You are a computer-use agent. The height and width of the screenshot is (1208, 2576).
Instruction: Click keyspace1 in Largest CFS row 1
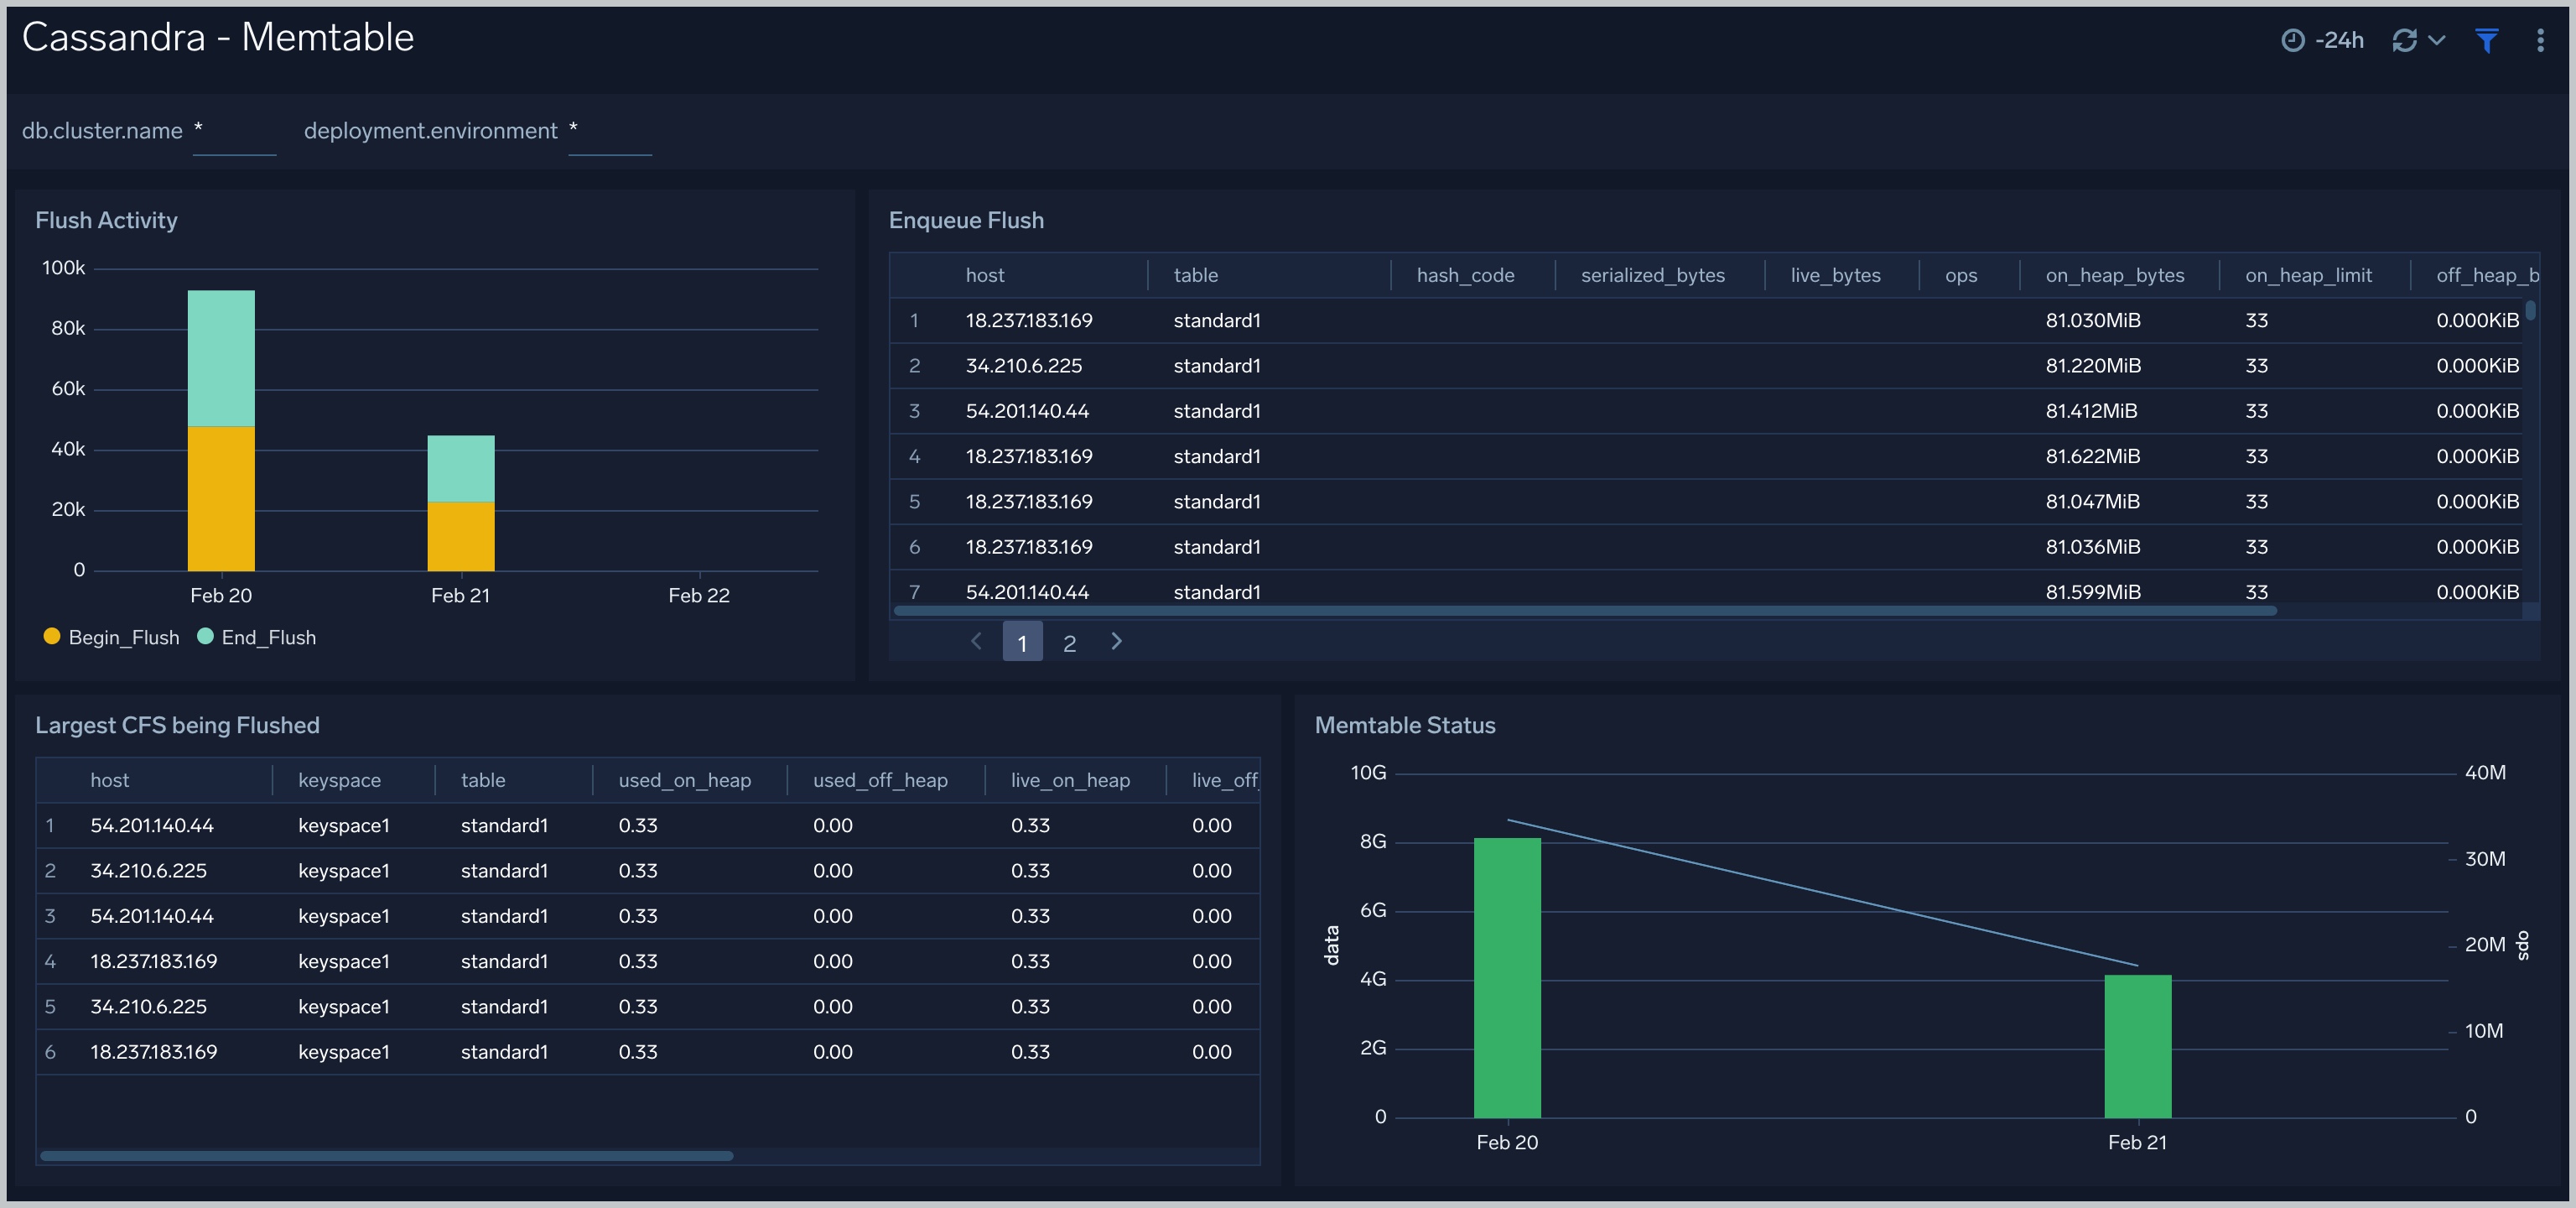(343, 826)
